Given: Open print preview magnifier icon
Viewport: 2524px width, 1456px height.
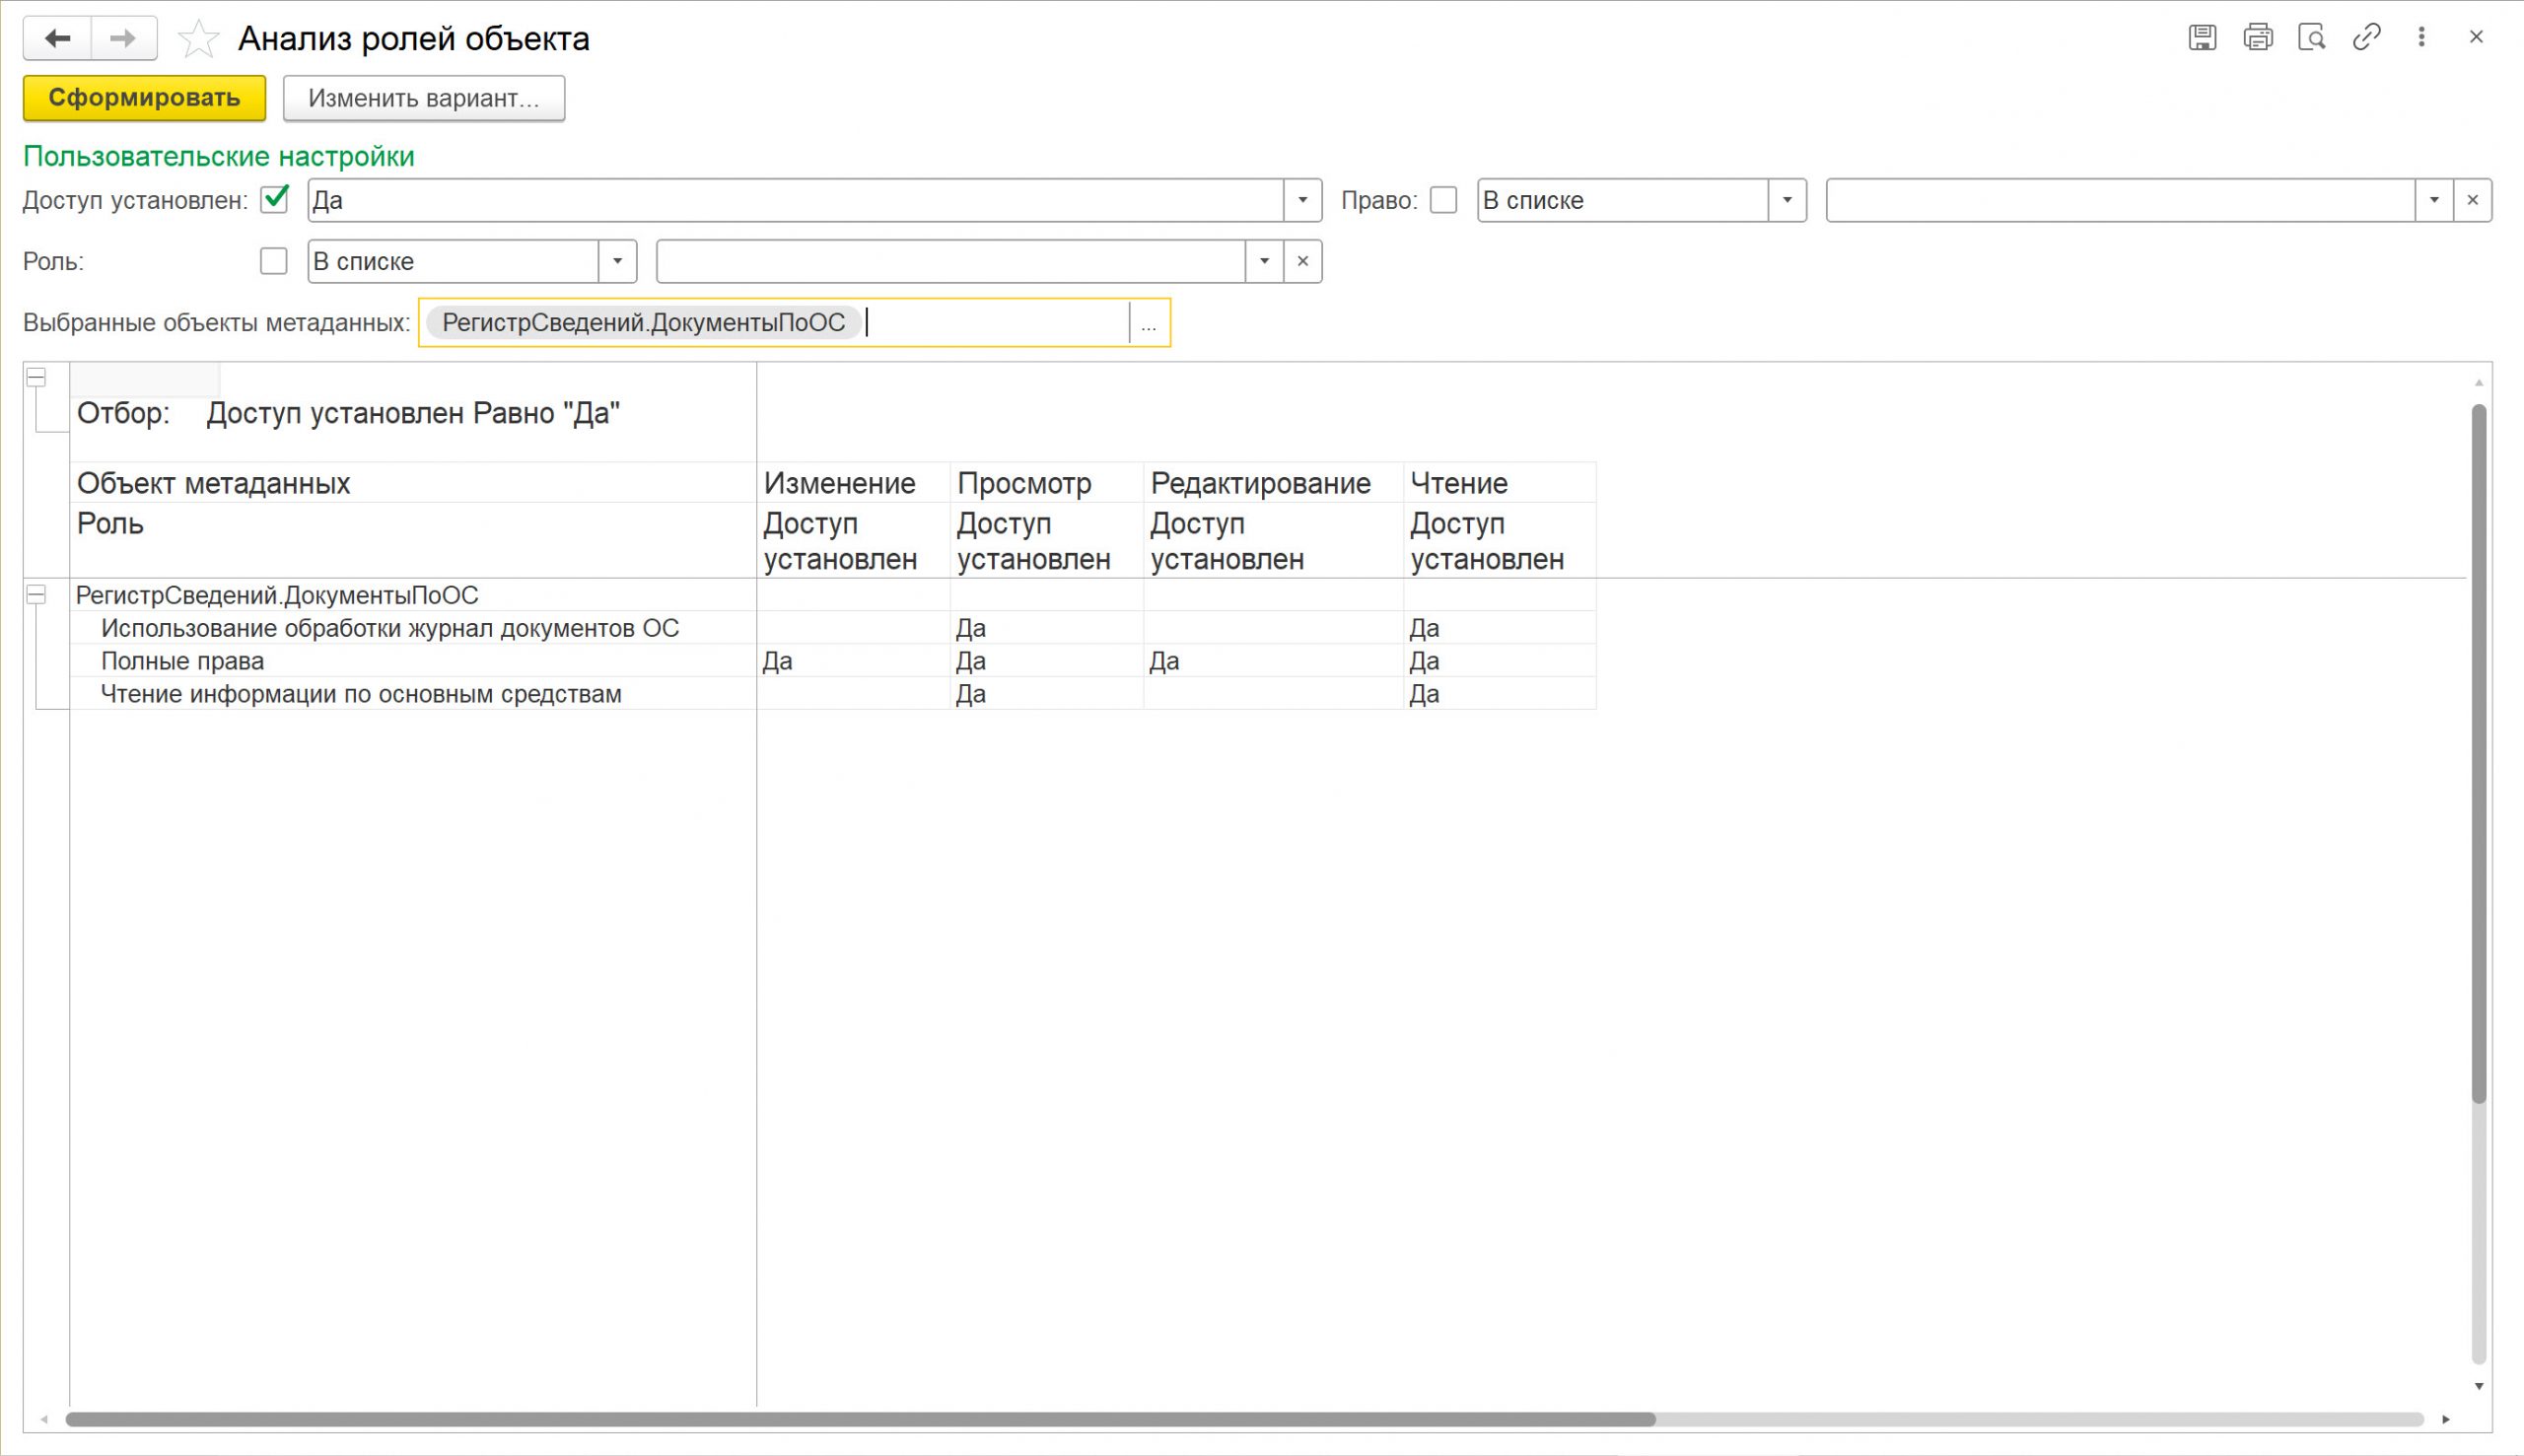Looking at the screenshot, I should (x=2311, y=37).
